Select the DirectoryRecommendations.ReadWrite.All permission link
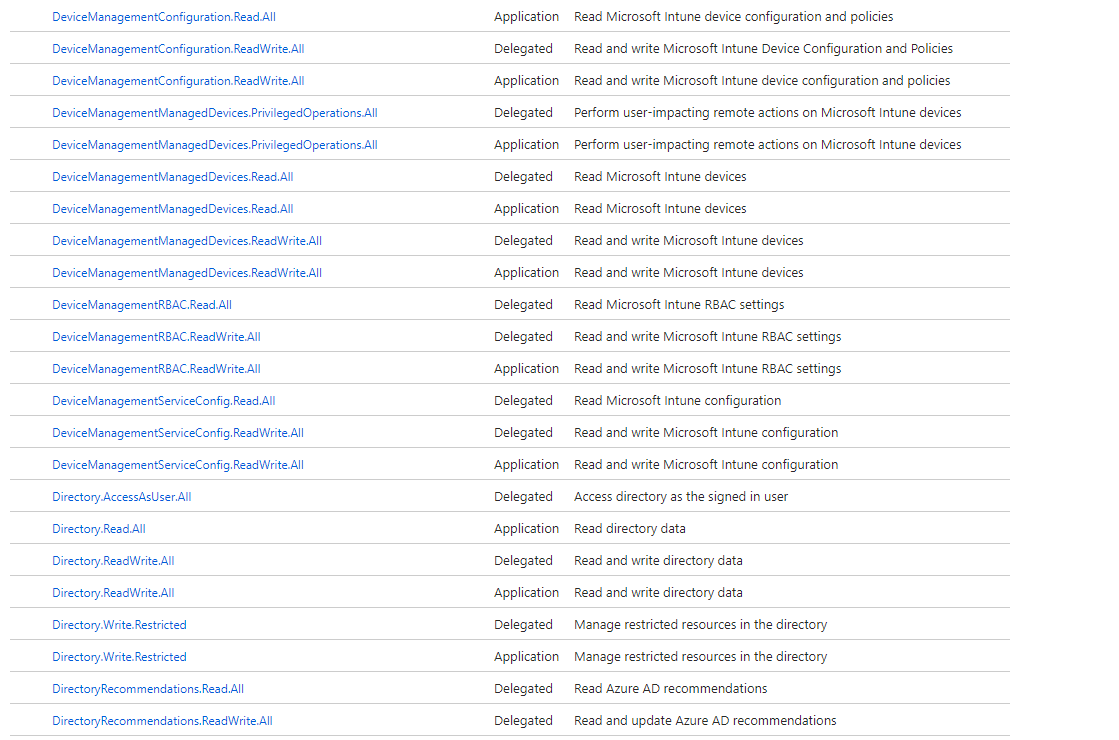The image size is (1119, 740). (162, 720)
